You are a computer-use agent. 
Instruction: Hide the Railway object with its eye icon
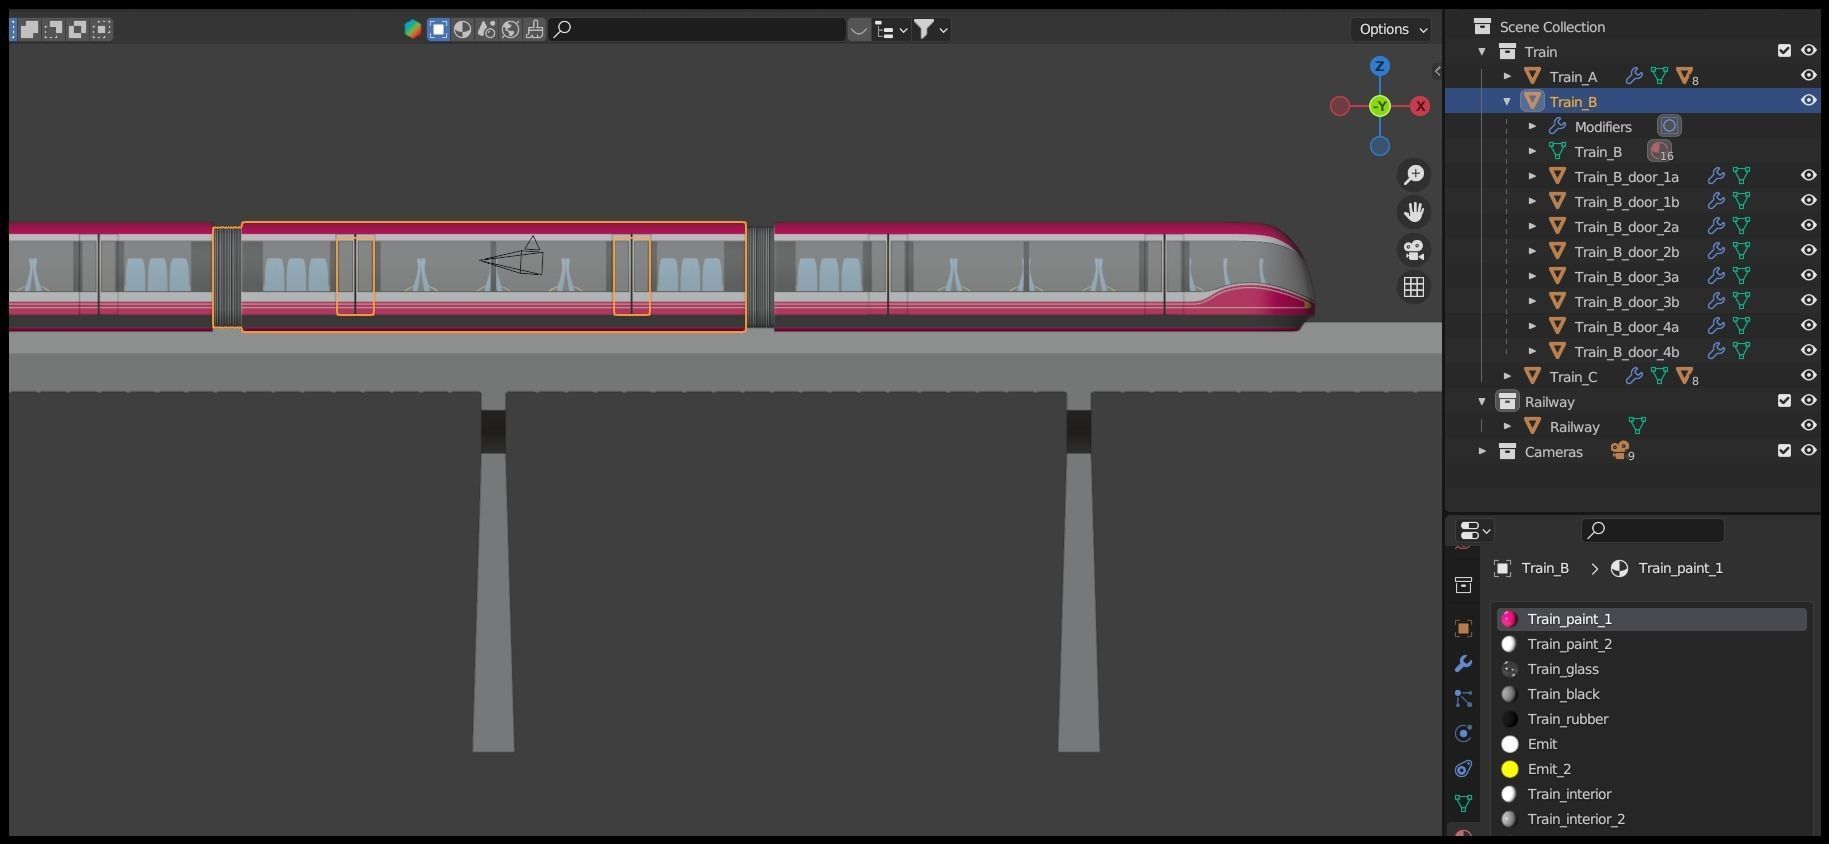[x=1808, y=425]
